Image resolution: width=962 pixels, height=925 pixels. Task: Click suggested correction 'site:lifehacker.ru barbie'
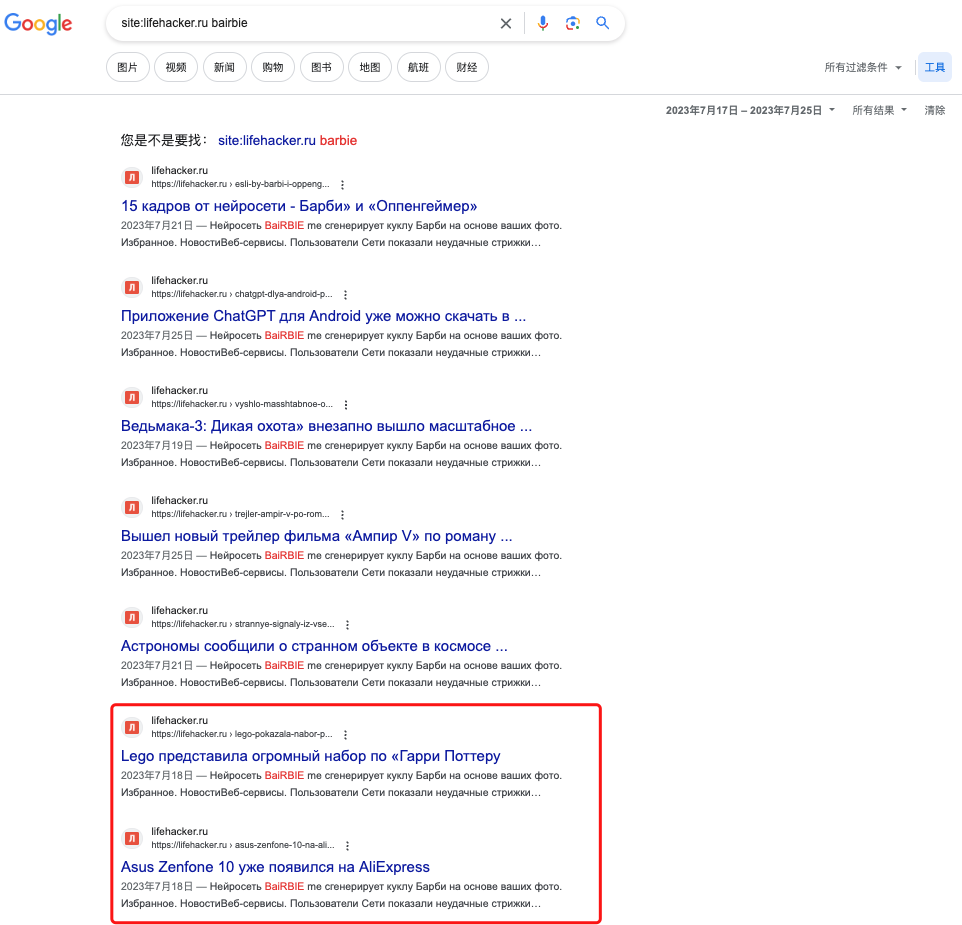287,141
